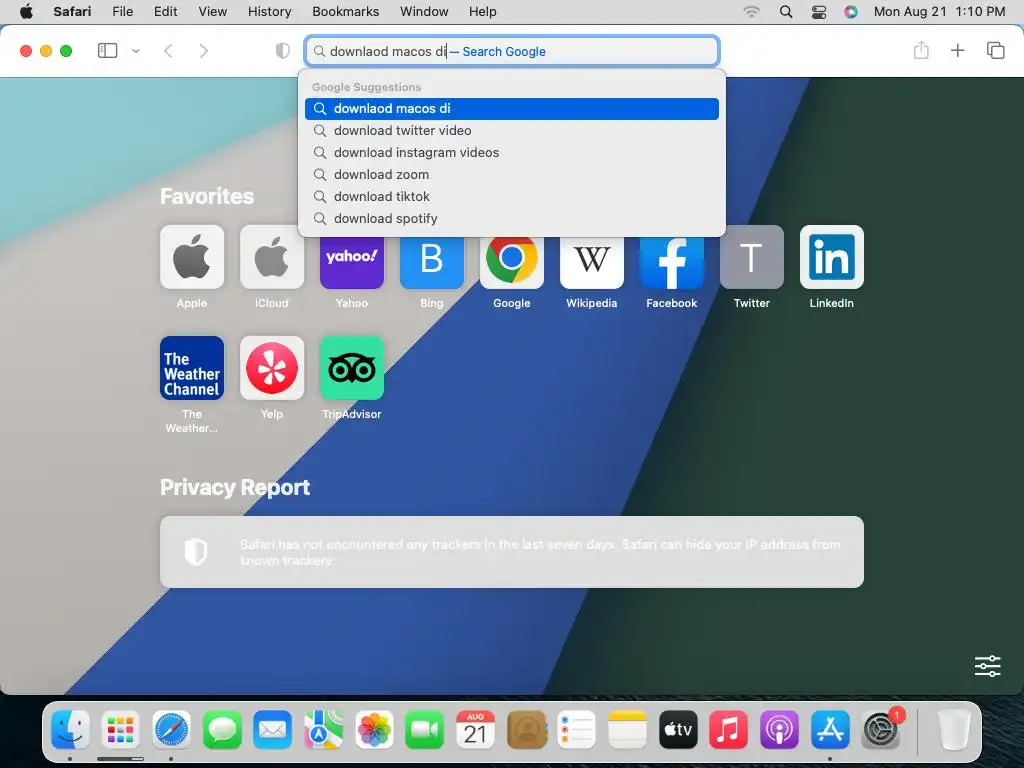
Task: Open Contacts from the Dock
Action: coord(526,729)
